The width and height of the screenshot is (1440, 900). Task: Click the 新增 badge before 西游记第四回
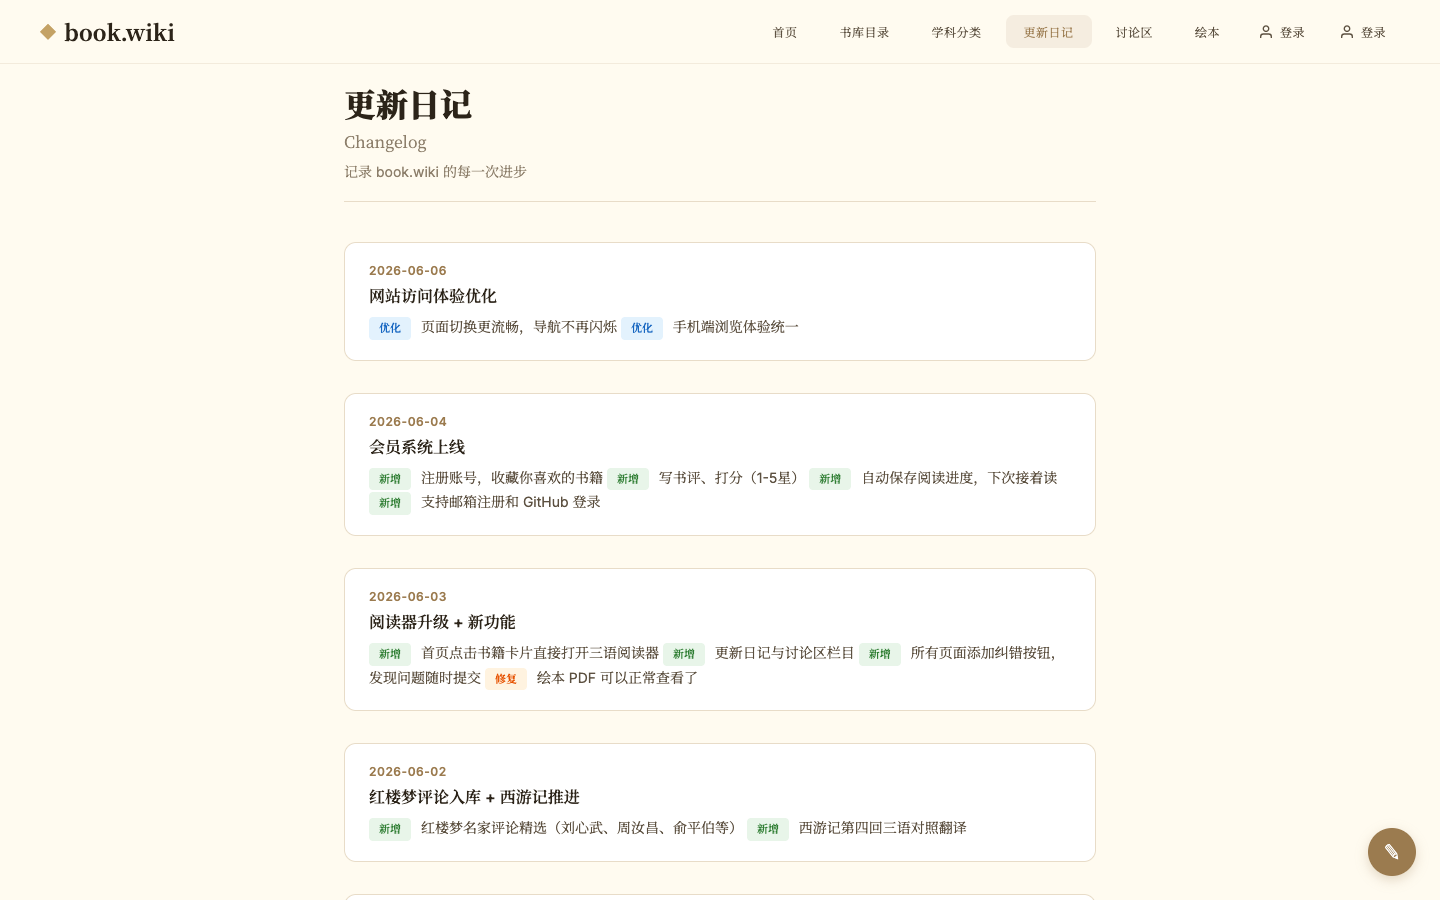click(x=768, y=829)
